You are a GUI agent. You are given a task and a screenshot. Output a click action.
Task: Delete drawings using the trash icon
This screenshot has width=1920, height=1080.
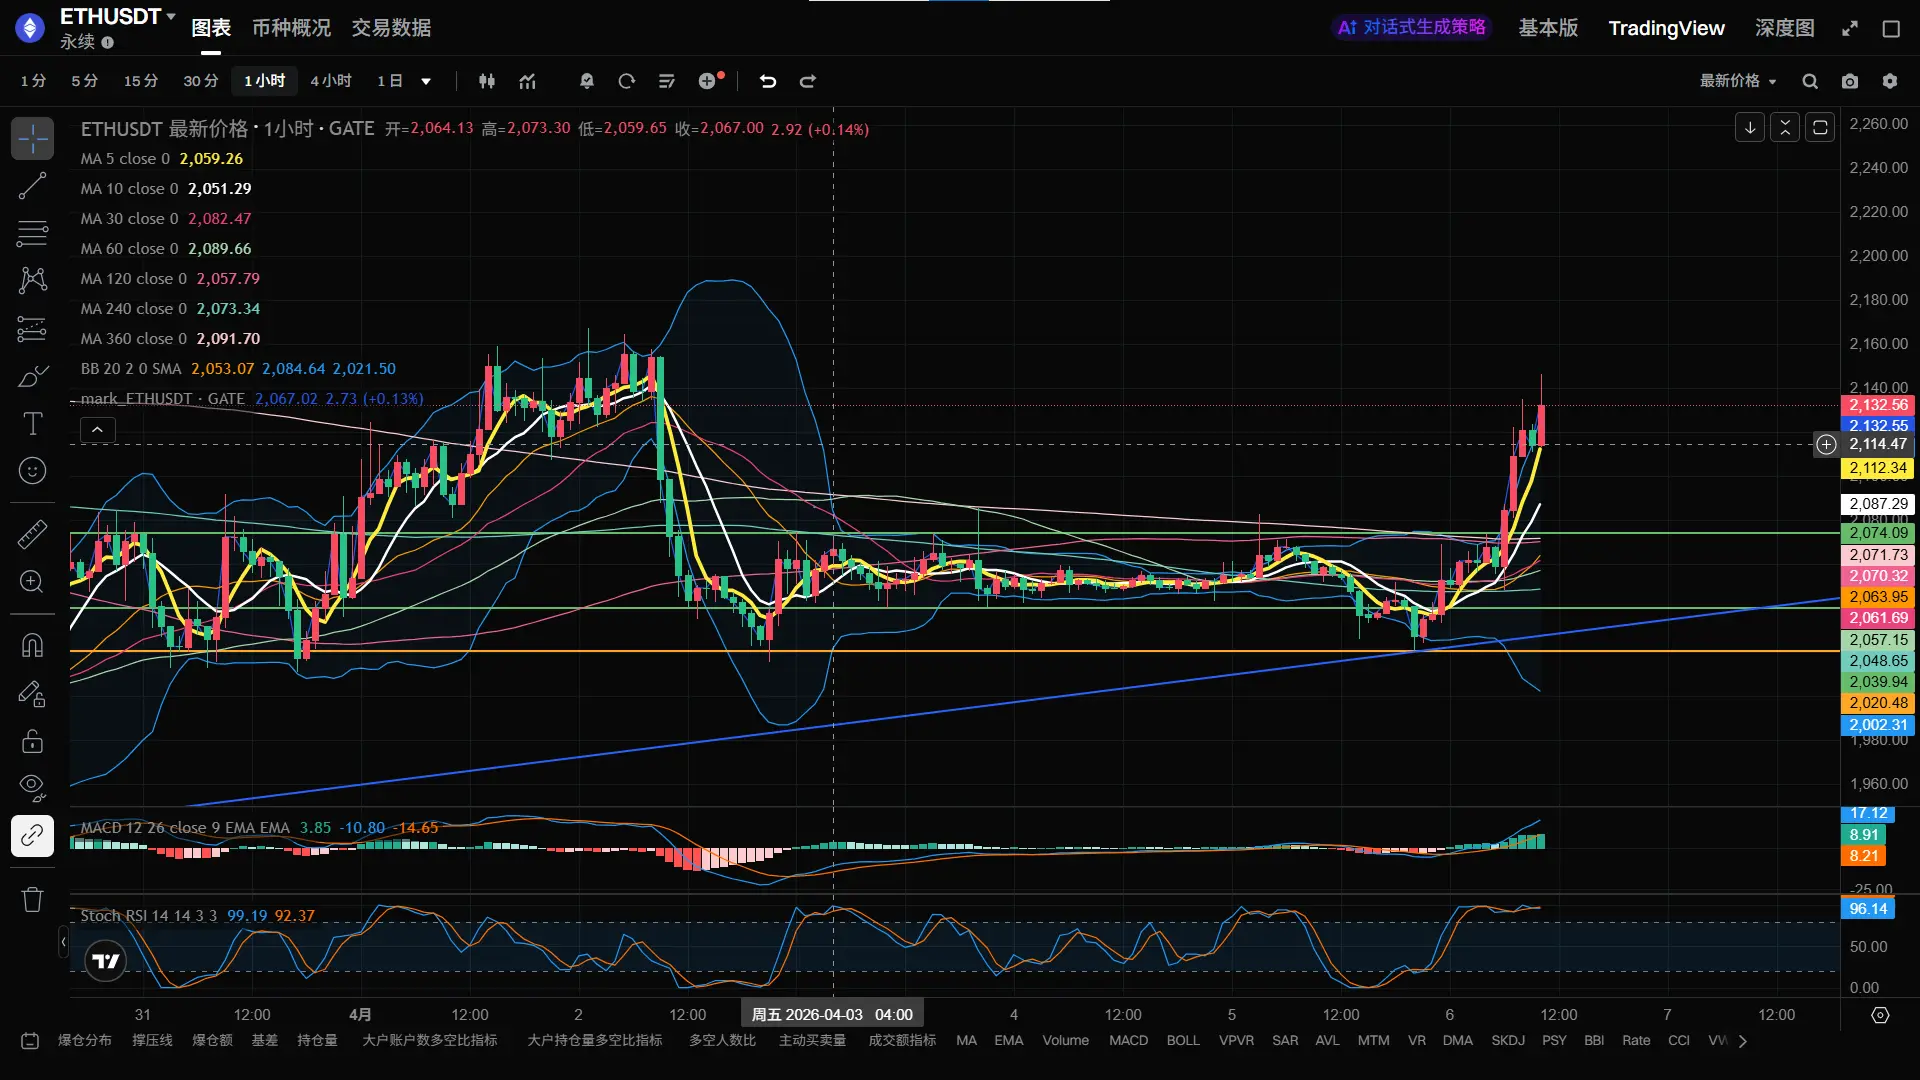[x=32, y=899]
